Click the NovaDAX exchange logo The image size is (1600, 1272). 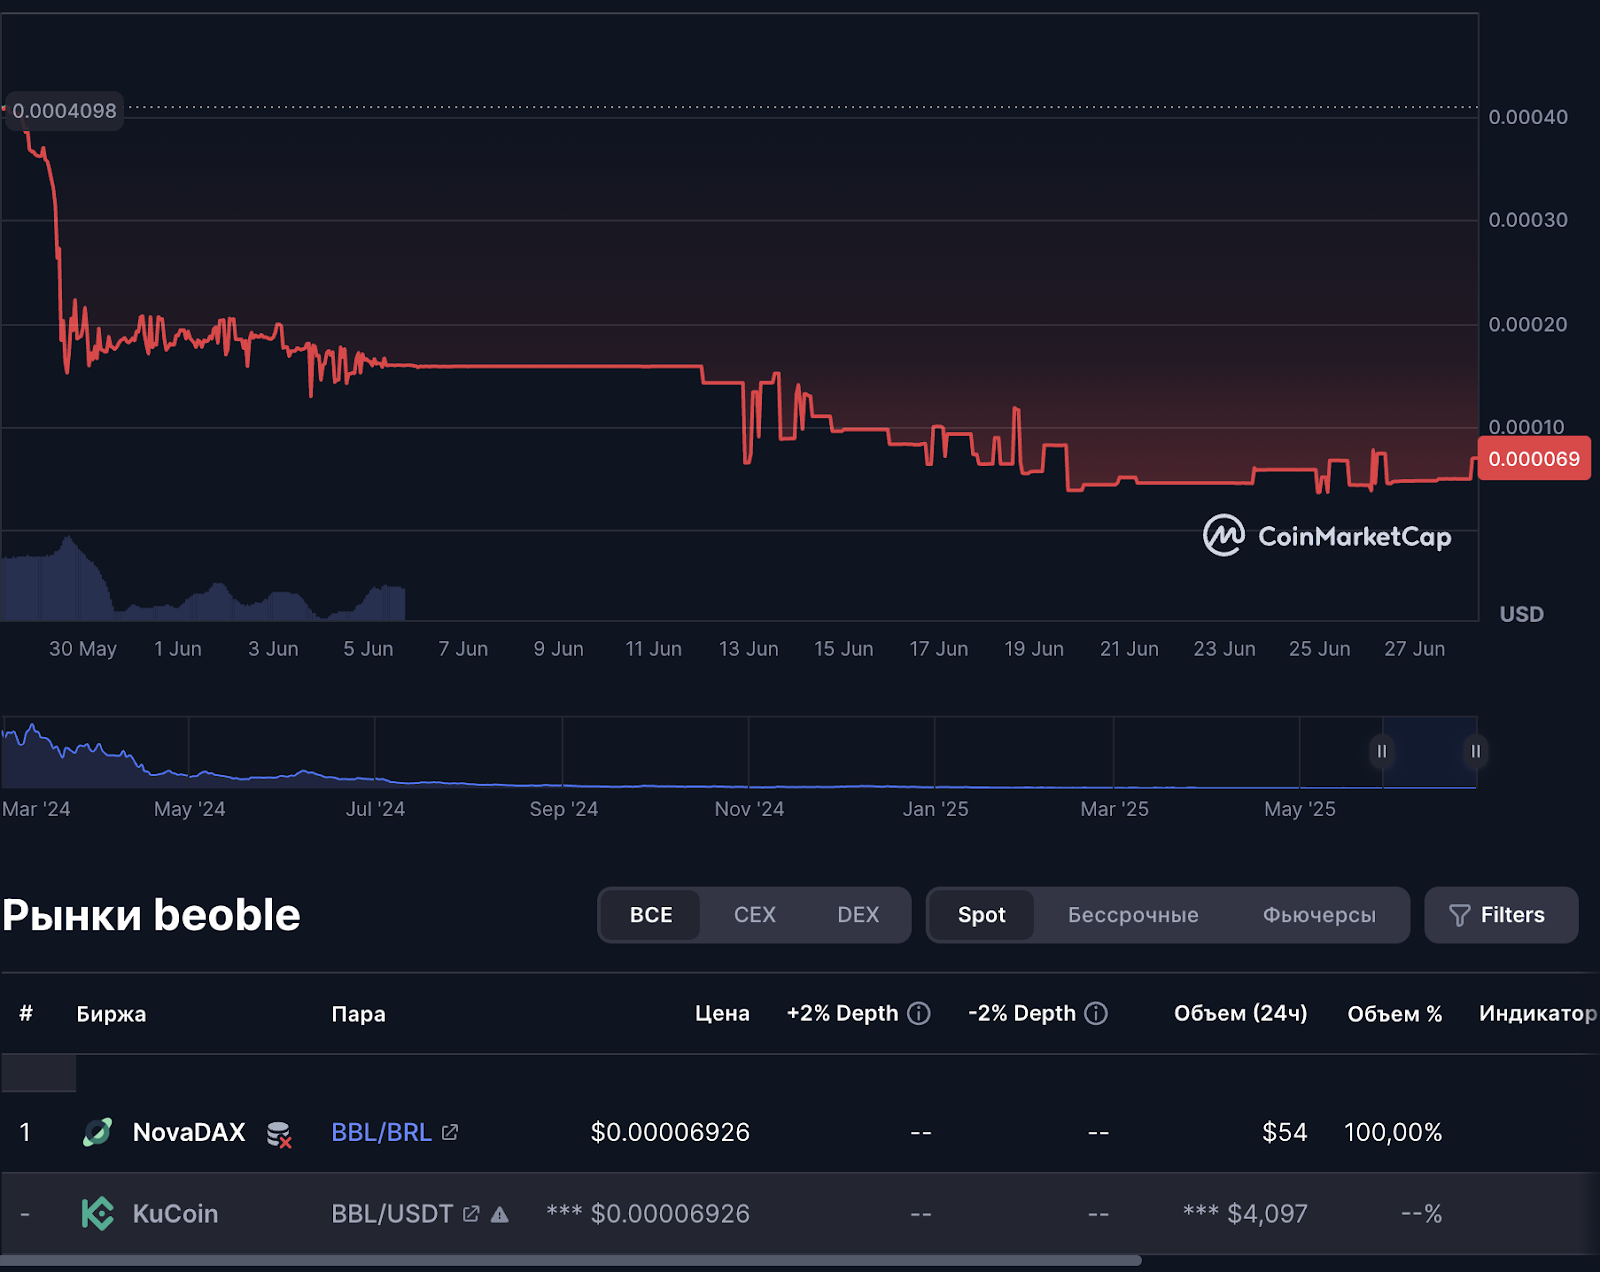pyautogui.click(x=97, y=1132)
